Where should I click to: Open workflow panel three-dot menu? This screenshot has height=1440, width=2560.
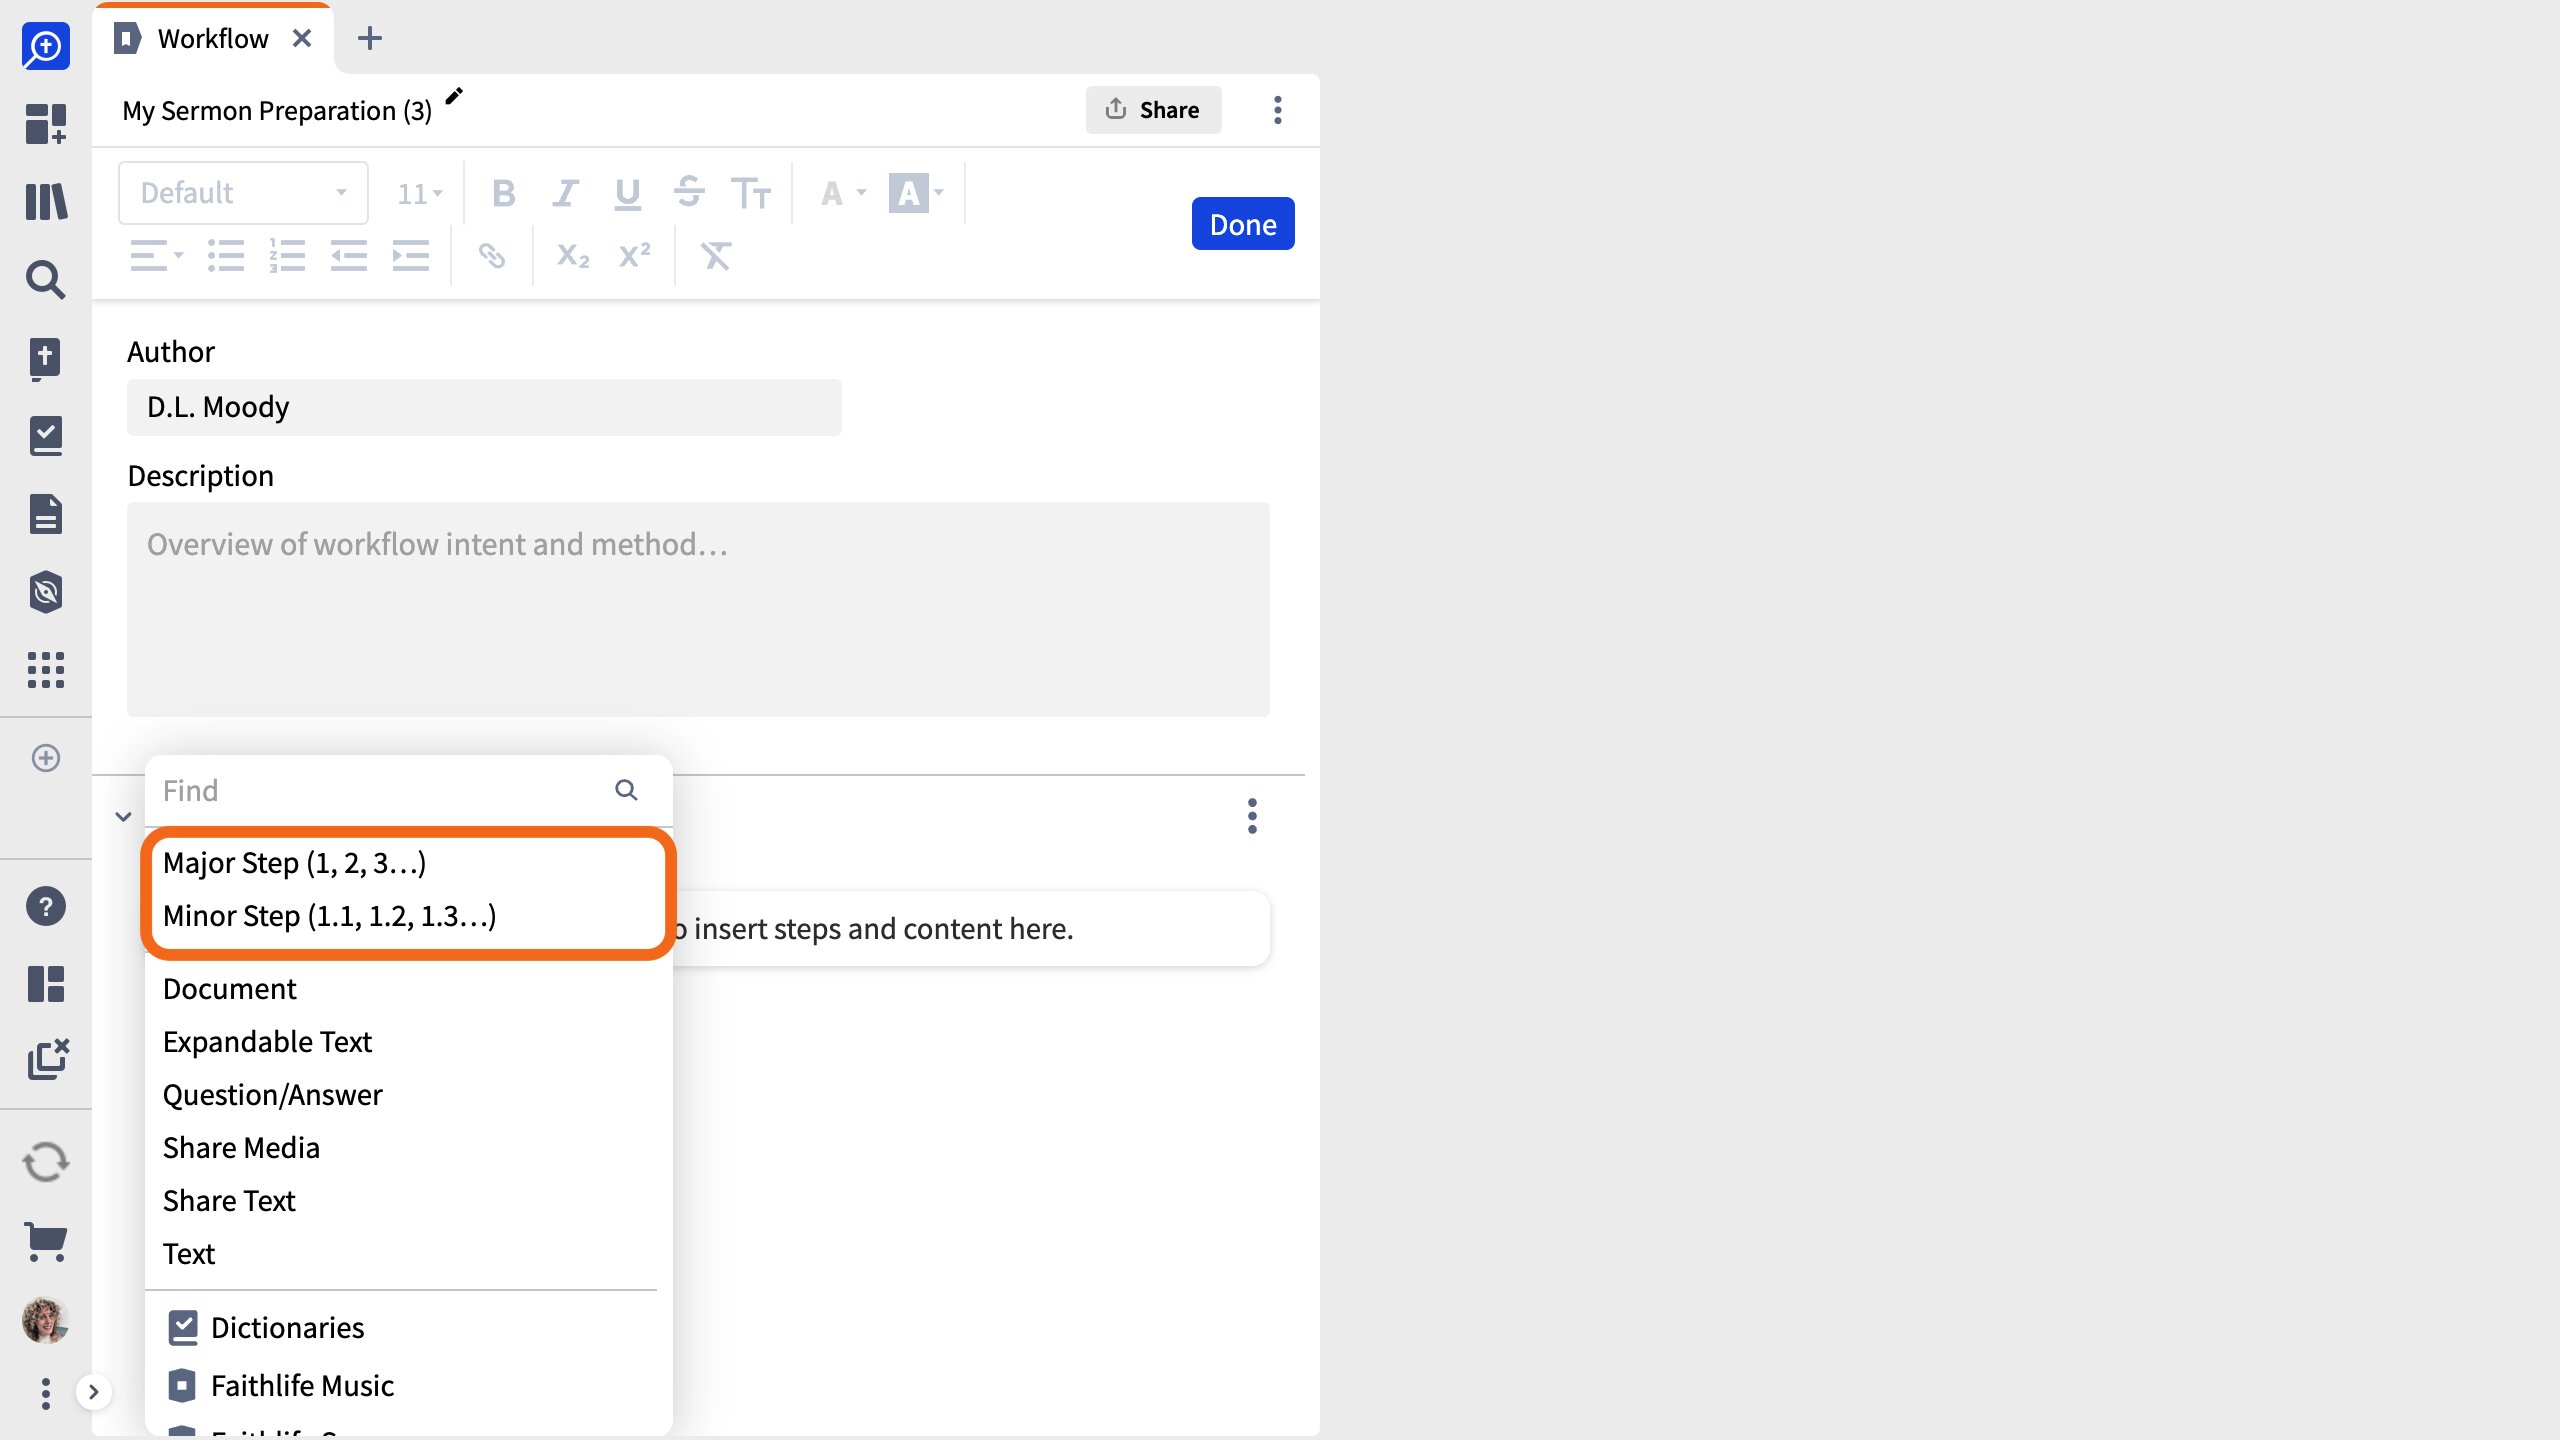[x=1278, y=110]
